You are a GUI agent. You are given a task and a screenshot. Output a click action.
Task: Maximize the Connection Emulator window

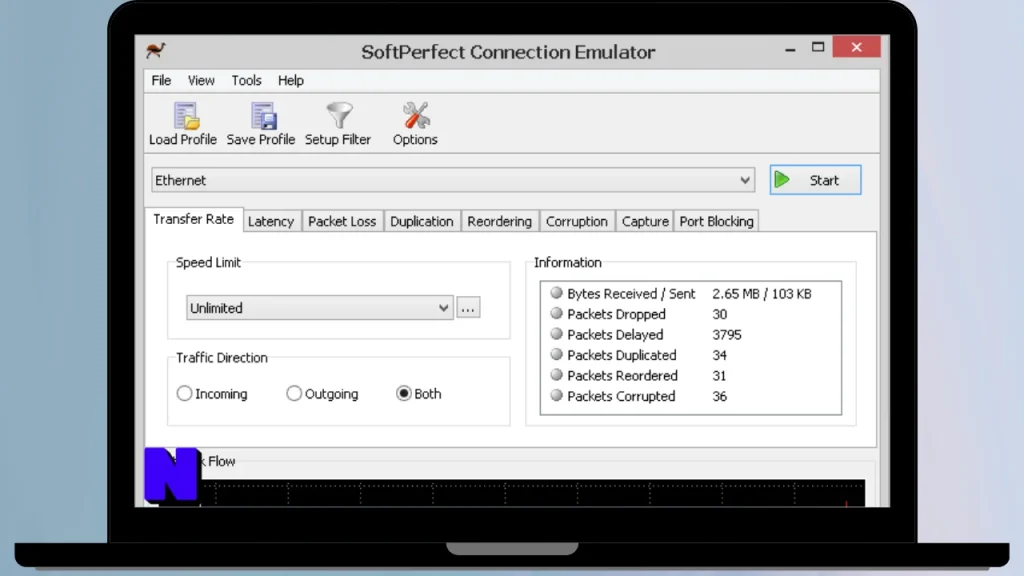click(x=818, y=47)
